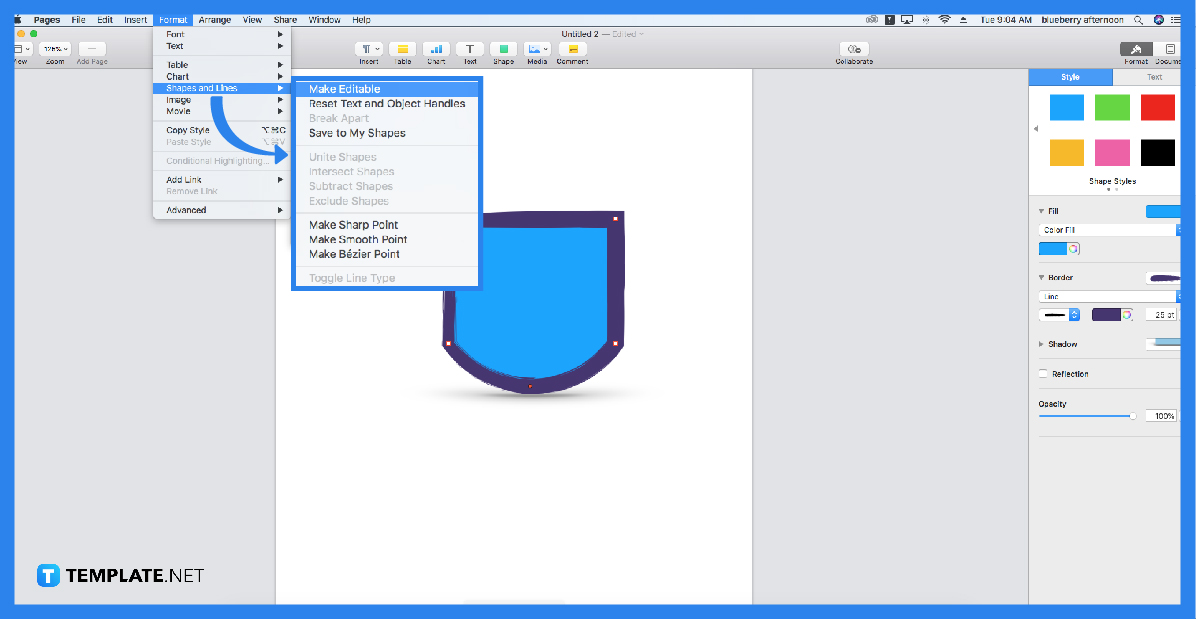The width and height of the screenshot is (1196, 619).
Task: Select Make Smooth Point option
Action: click(357, 239)
